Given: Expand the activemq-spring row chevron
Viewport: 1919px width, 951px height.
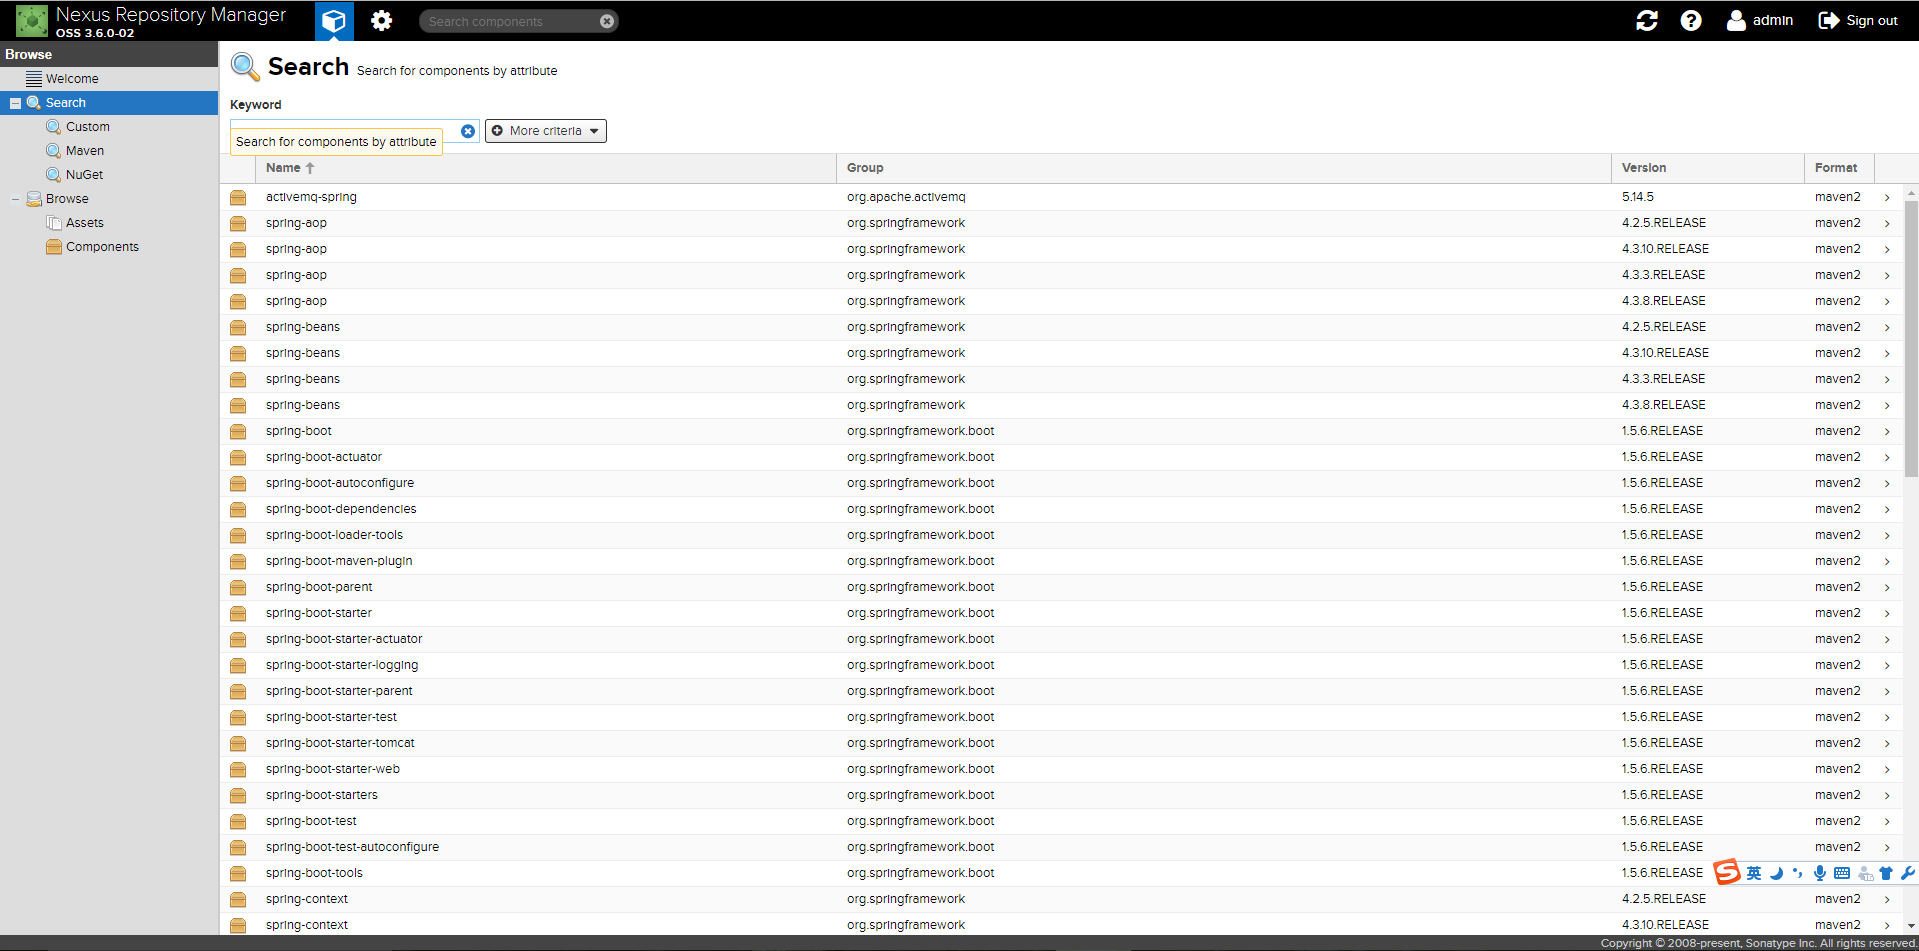Looking at the screenshot, I should click(1887, 198).
